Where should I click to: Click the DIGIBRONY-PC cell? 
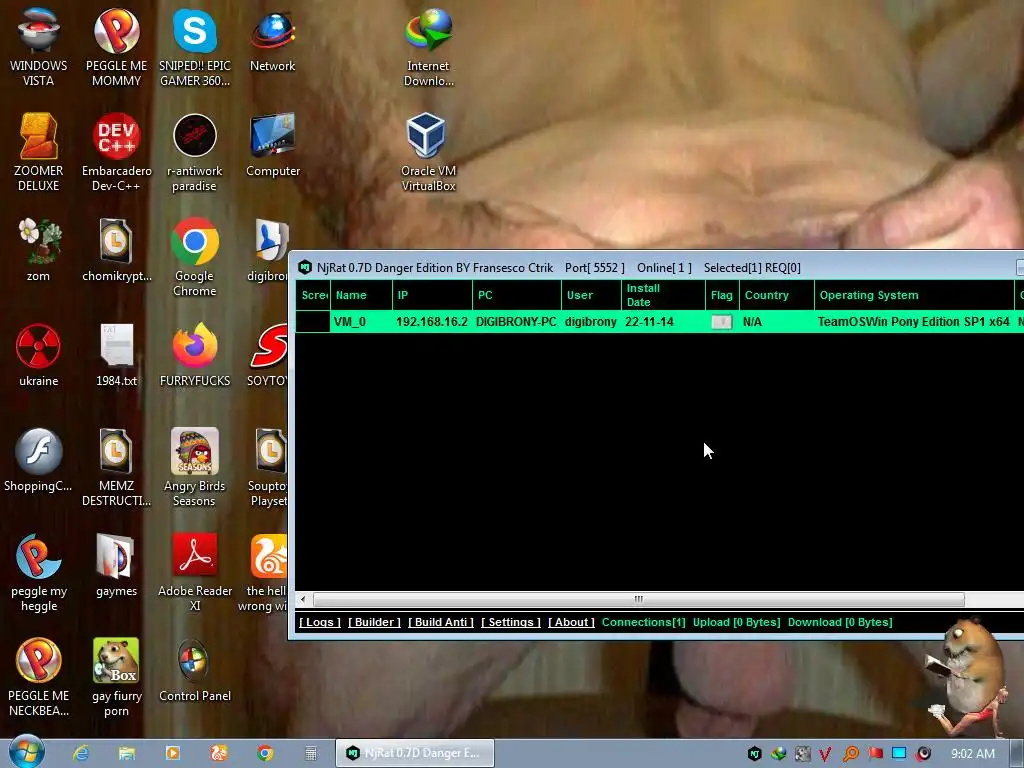coord(516,321)
